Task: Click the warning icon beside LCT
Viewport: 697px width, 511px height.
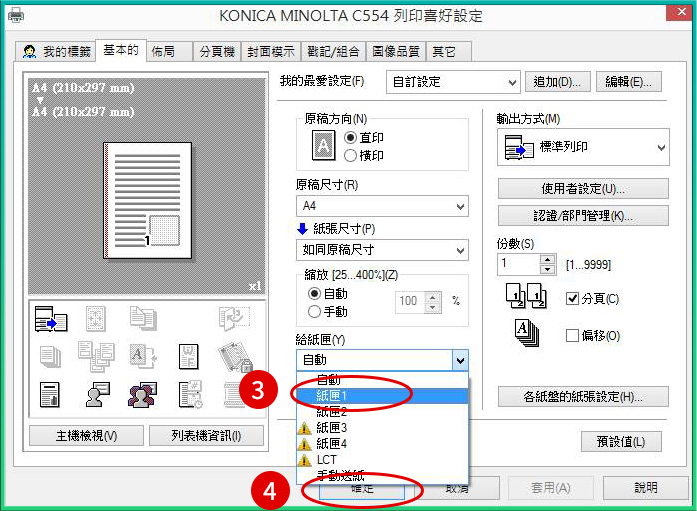Action: click(x=304, y=460)
